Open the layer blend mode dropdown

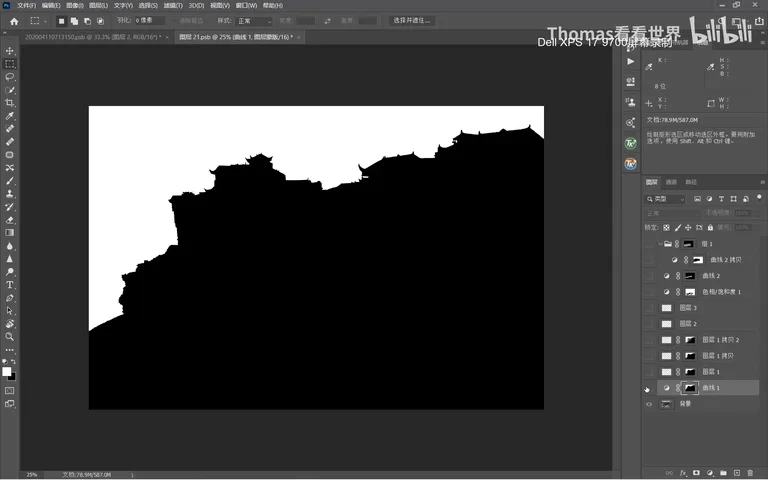coord(672,214)
